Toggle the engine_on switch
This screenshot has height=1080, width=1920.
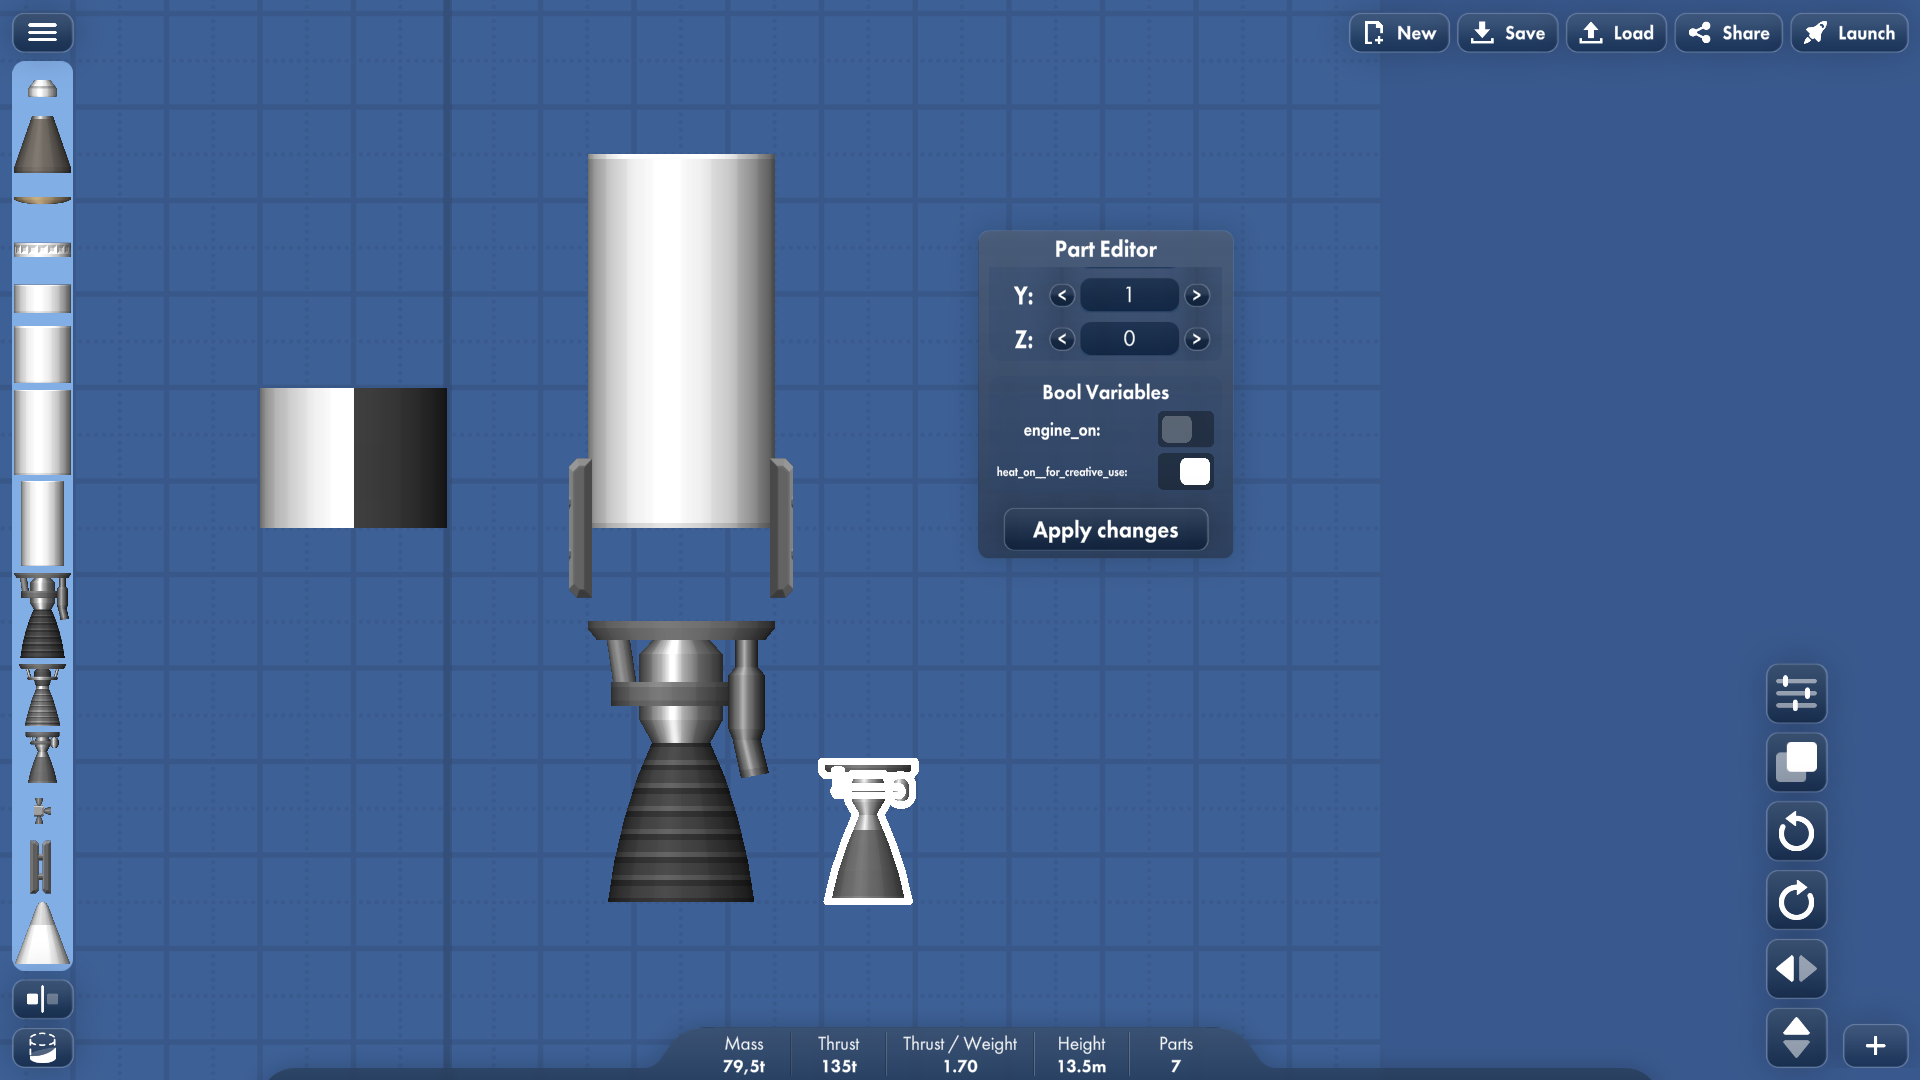[1185, 430]
